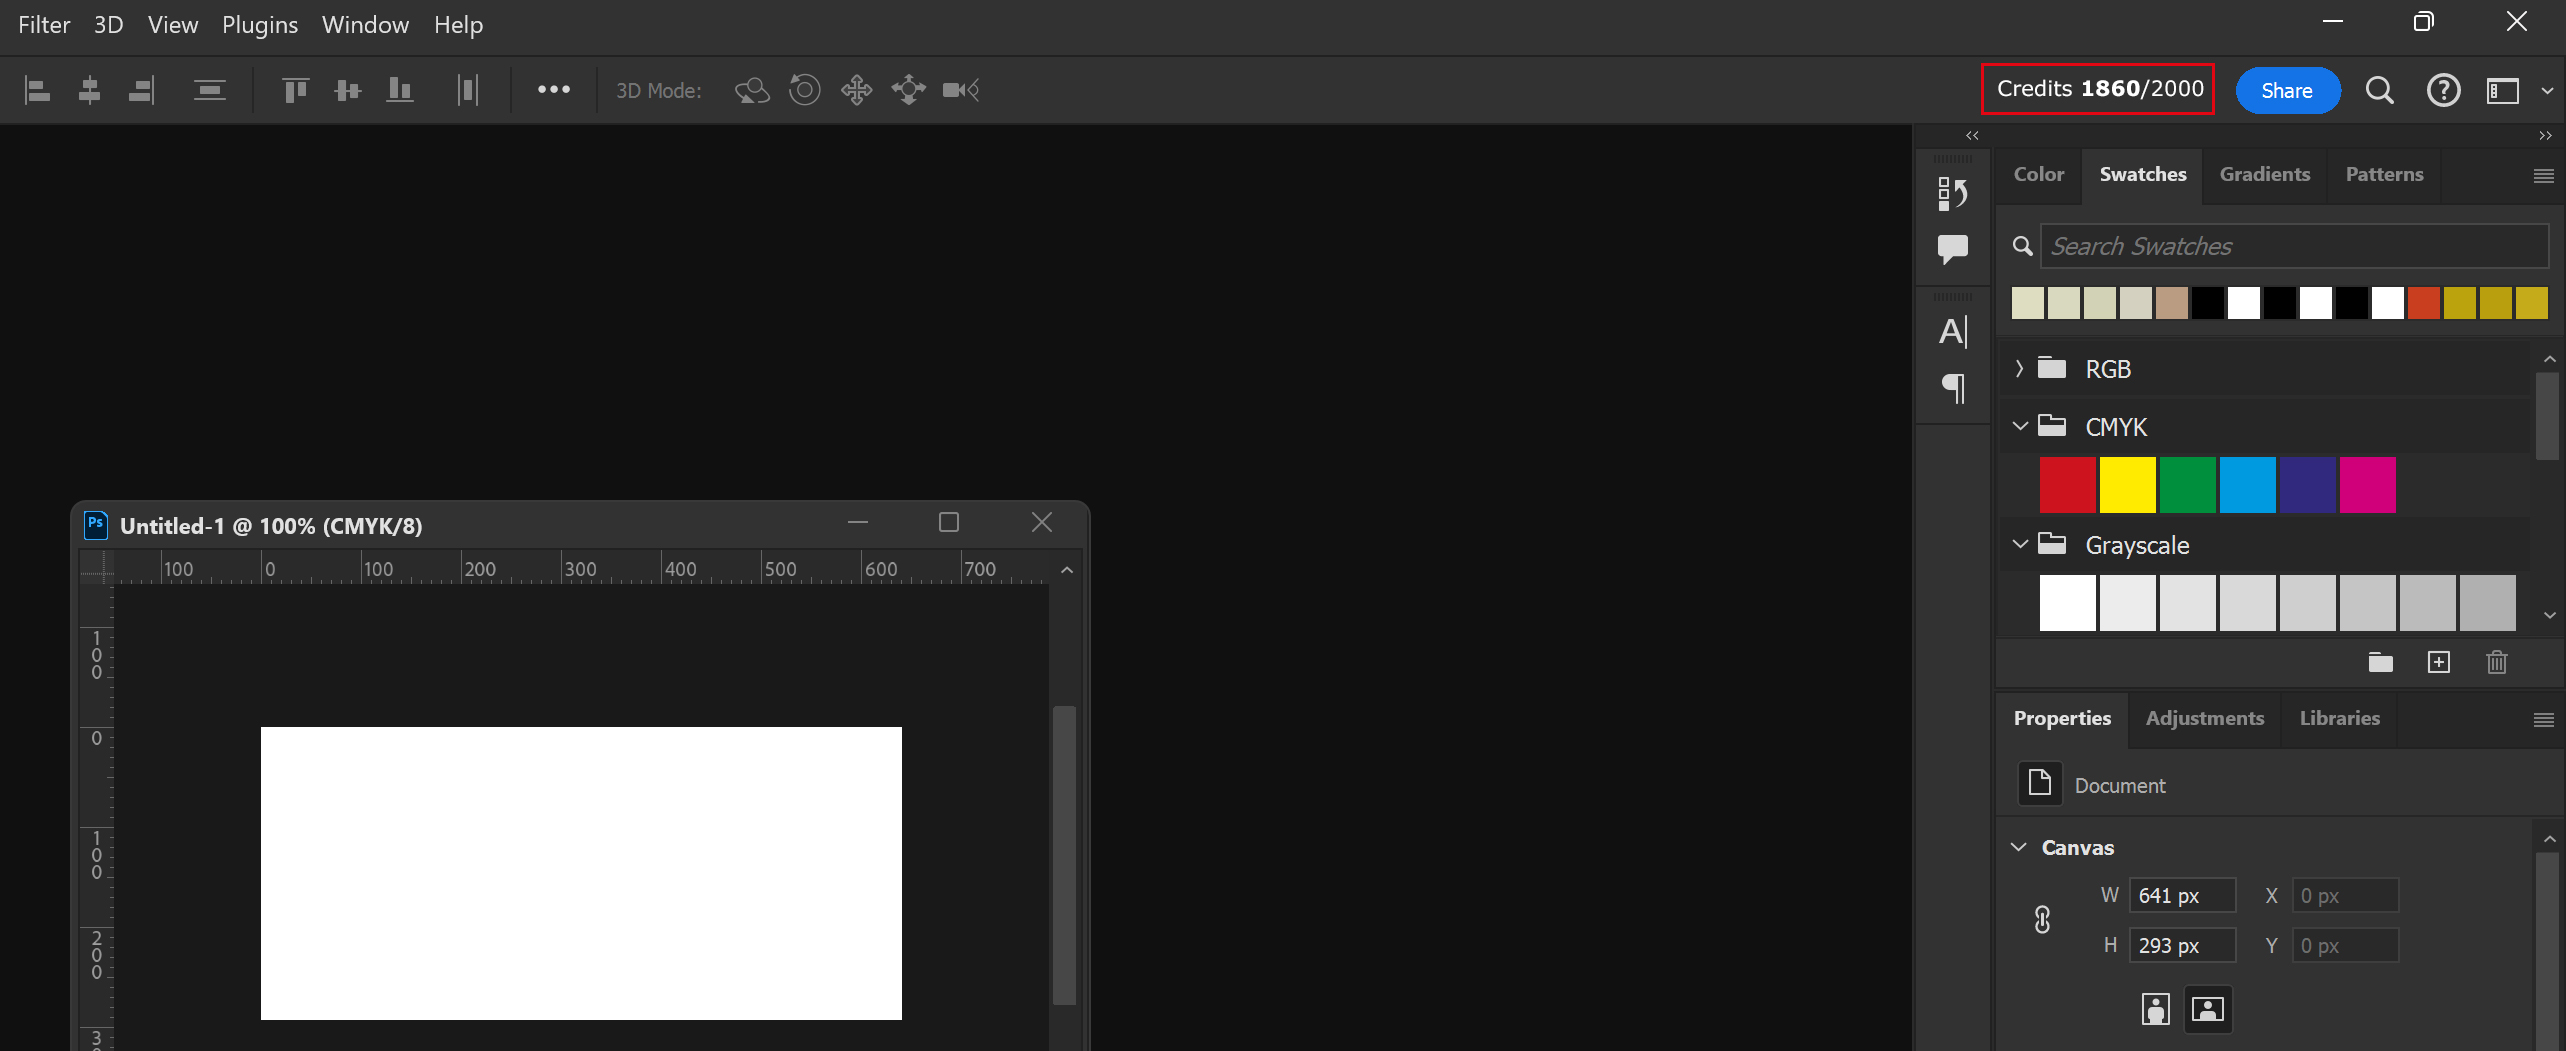
Task: Expand the RGB swatch group
Action: point(2018,368)
